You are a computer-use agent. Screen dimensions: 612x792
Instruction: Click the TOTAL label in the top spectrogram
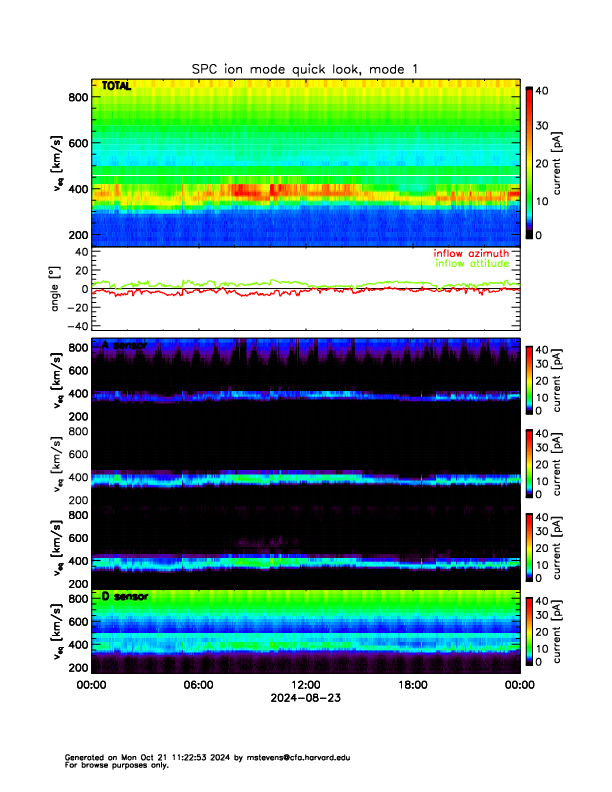coord(117,87)
